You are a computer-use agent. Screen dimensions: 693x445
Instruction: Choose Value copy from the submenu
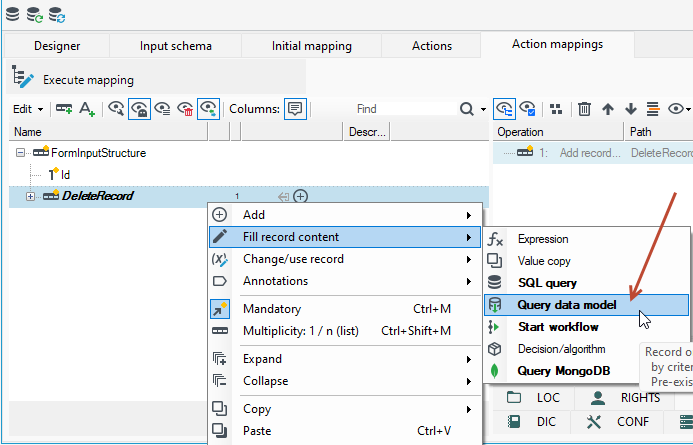pos(586,261)
